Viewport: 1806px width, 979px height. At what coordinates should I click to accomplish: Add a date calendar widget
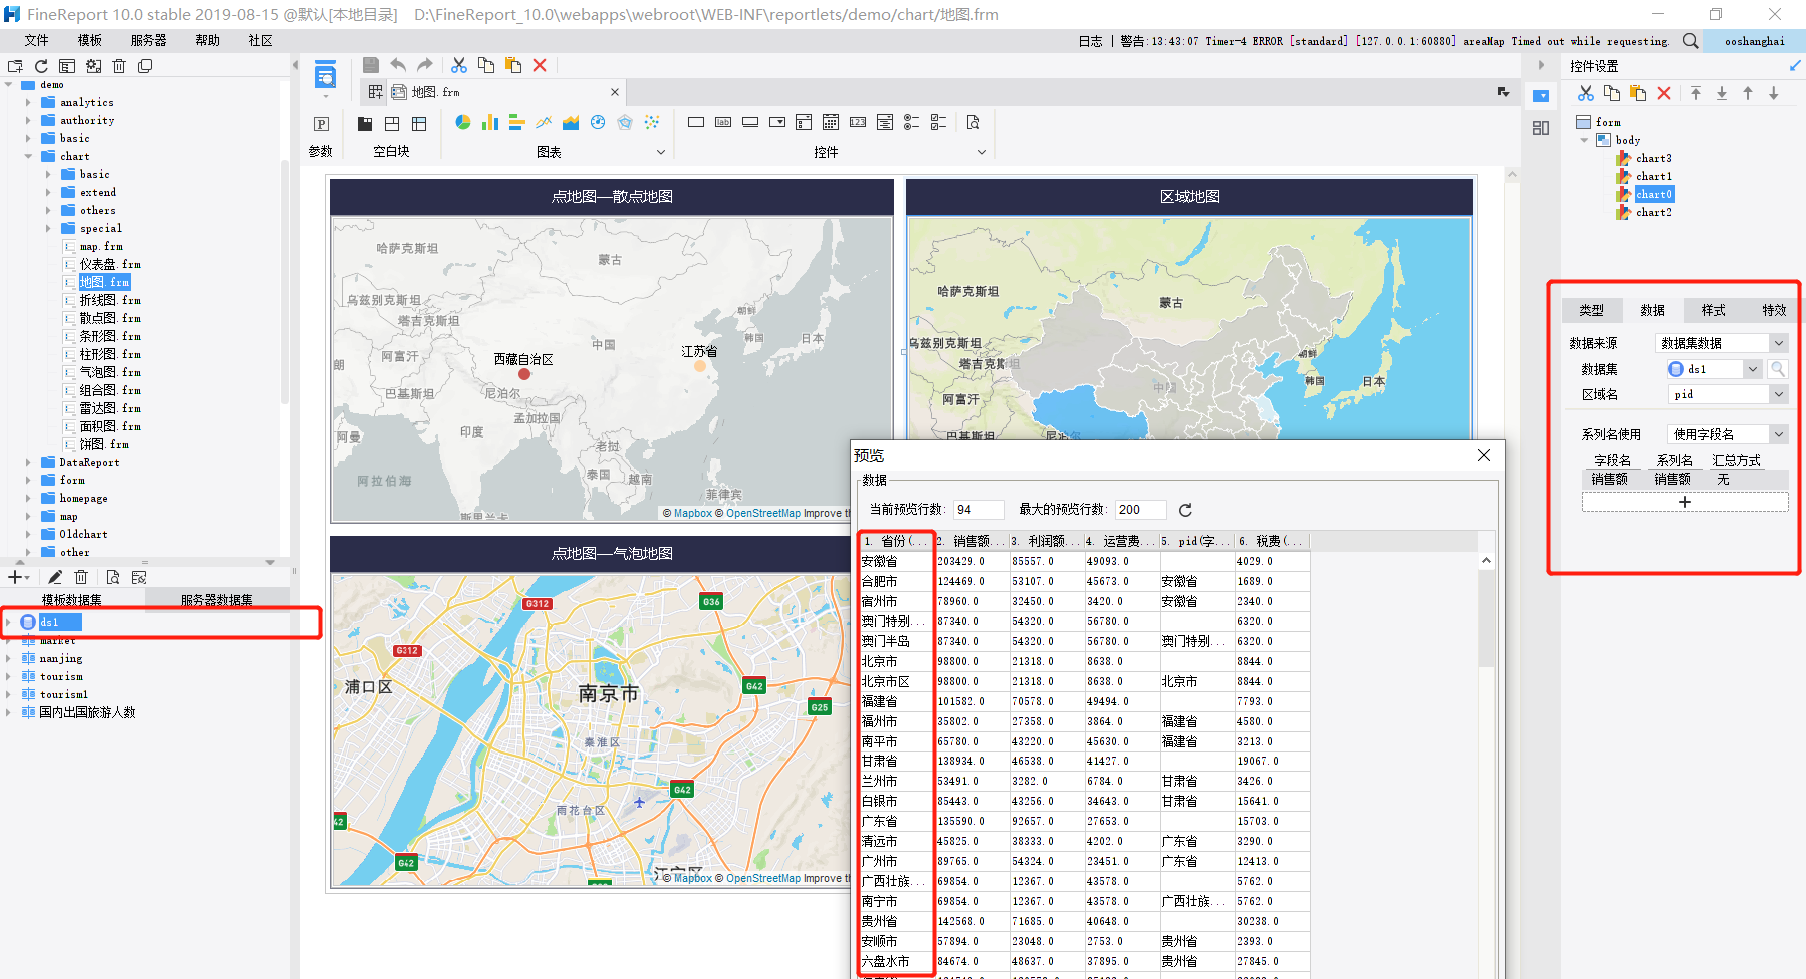point(831,122)
